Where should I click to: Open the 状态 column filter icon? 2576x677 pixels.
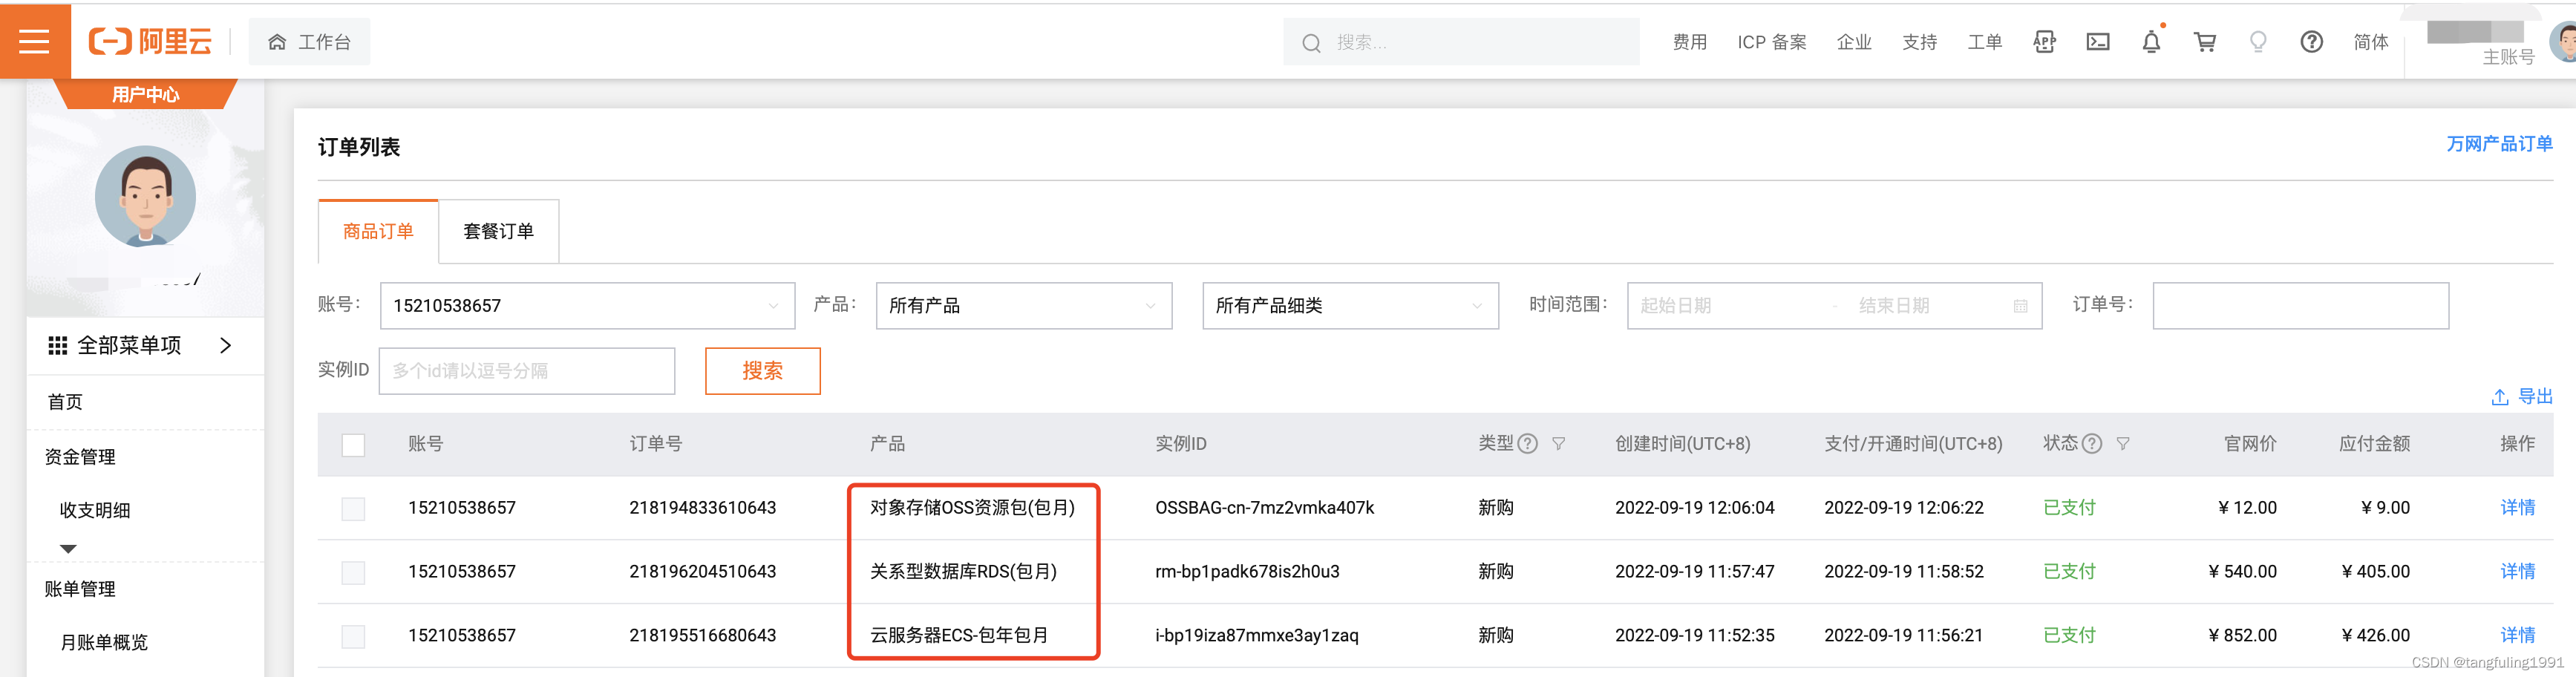point(2122,444)
